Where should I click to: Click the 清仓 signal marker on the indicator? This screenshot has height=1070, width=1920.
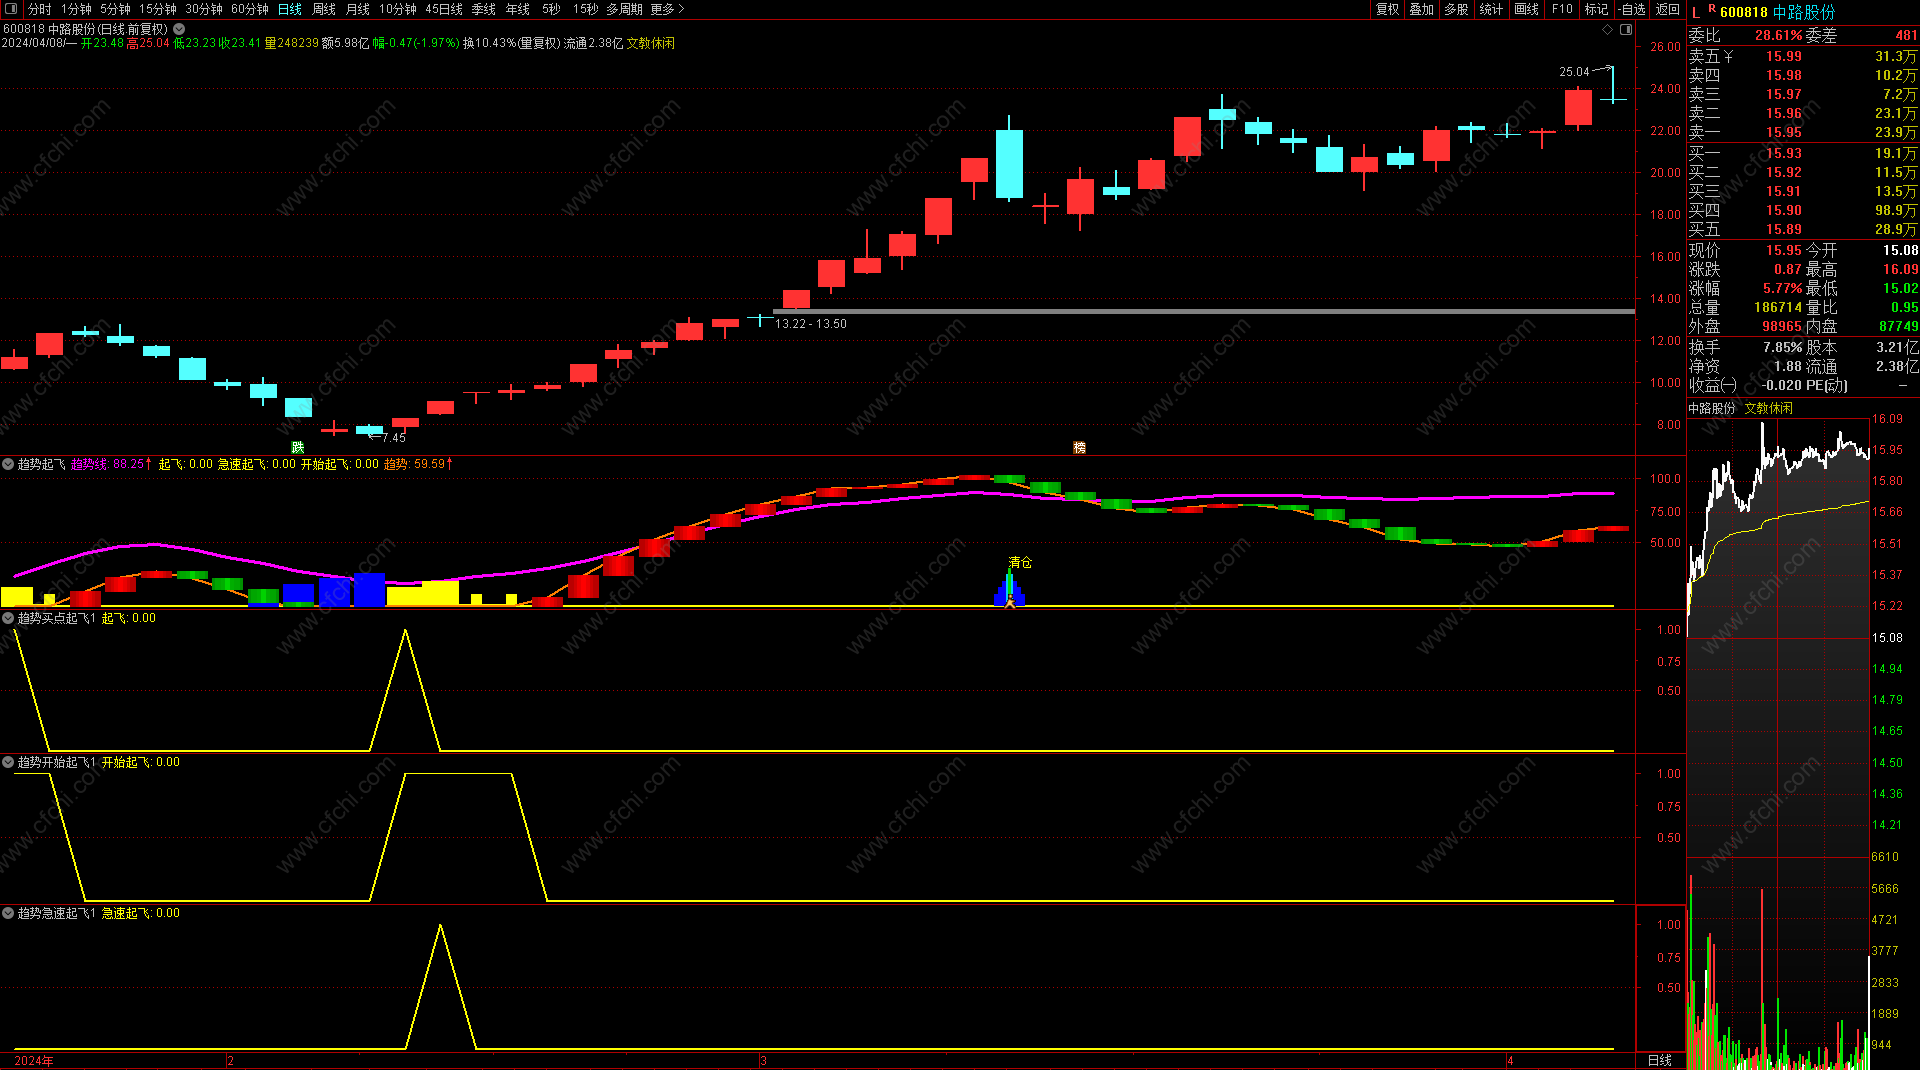1020,563
